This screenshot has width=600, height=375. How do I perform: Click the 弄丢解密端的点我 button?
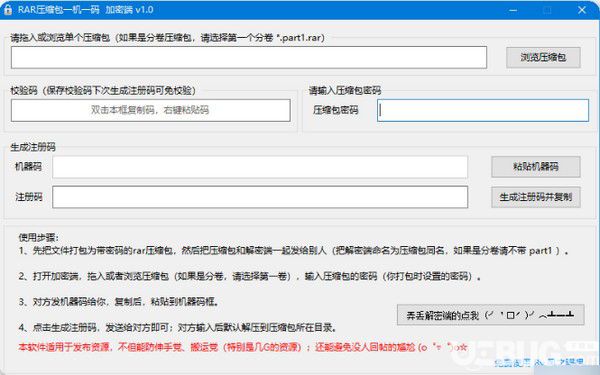491,315
